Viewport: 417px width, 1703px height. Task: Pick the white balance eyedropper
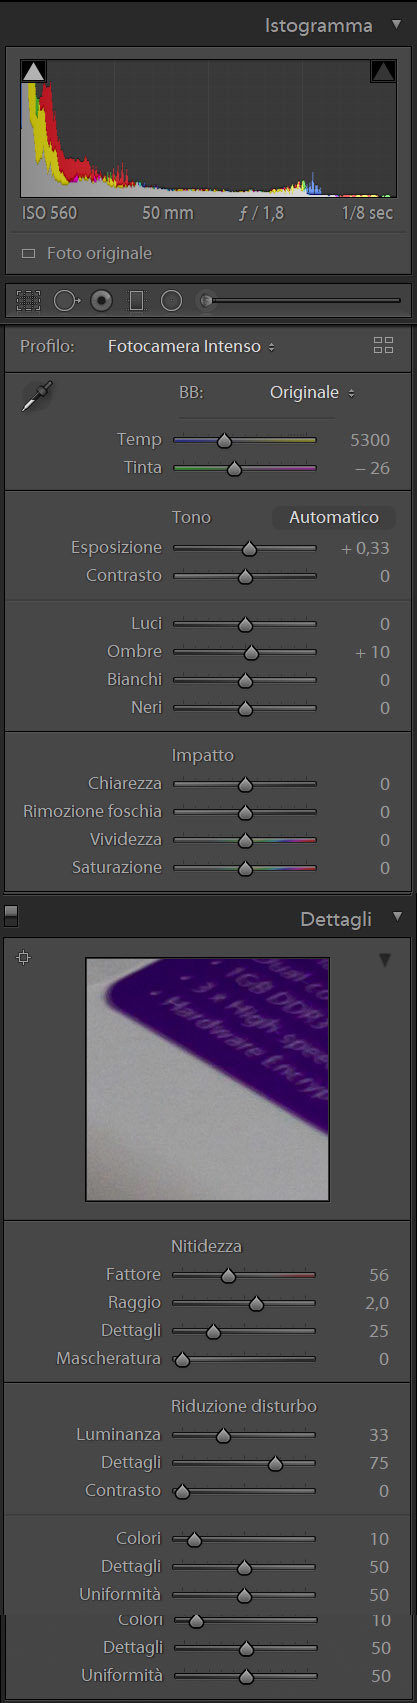pos(37,396)
